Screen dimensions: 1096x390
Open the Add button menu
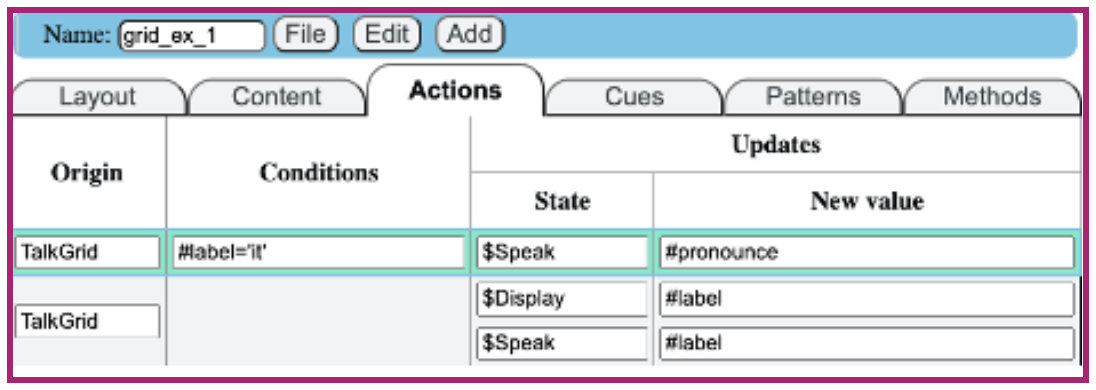click(x=470, y=34)
